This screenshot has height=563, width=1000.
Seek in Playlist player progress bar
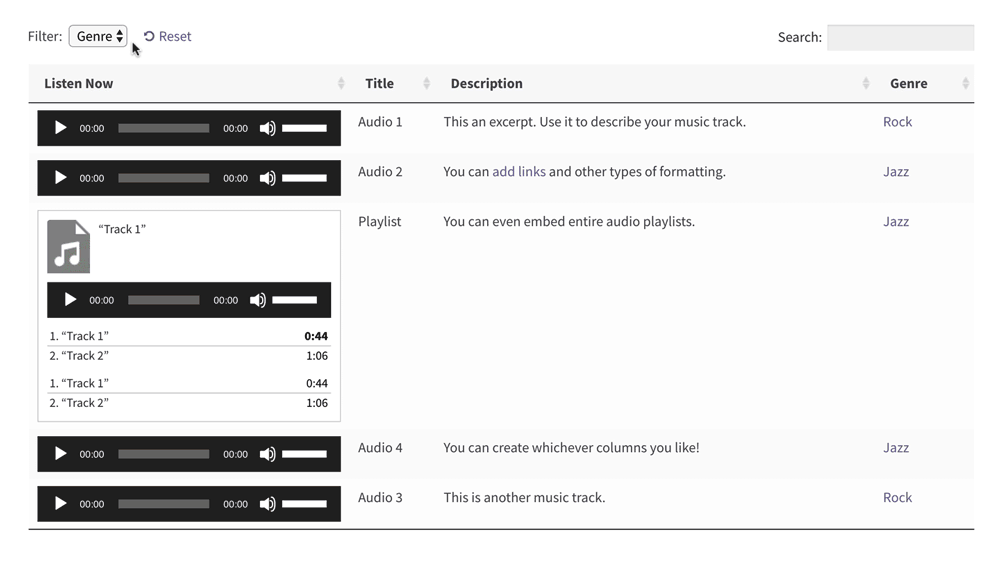coord(163,300)
